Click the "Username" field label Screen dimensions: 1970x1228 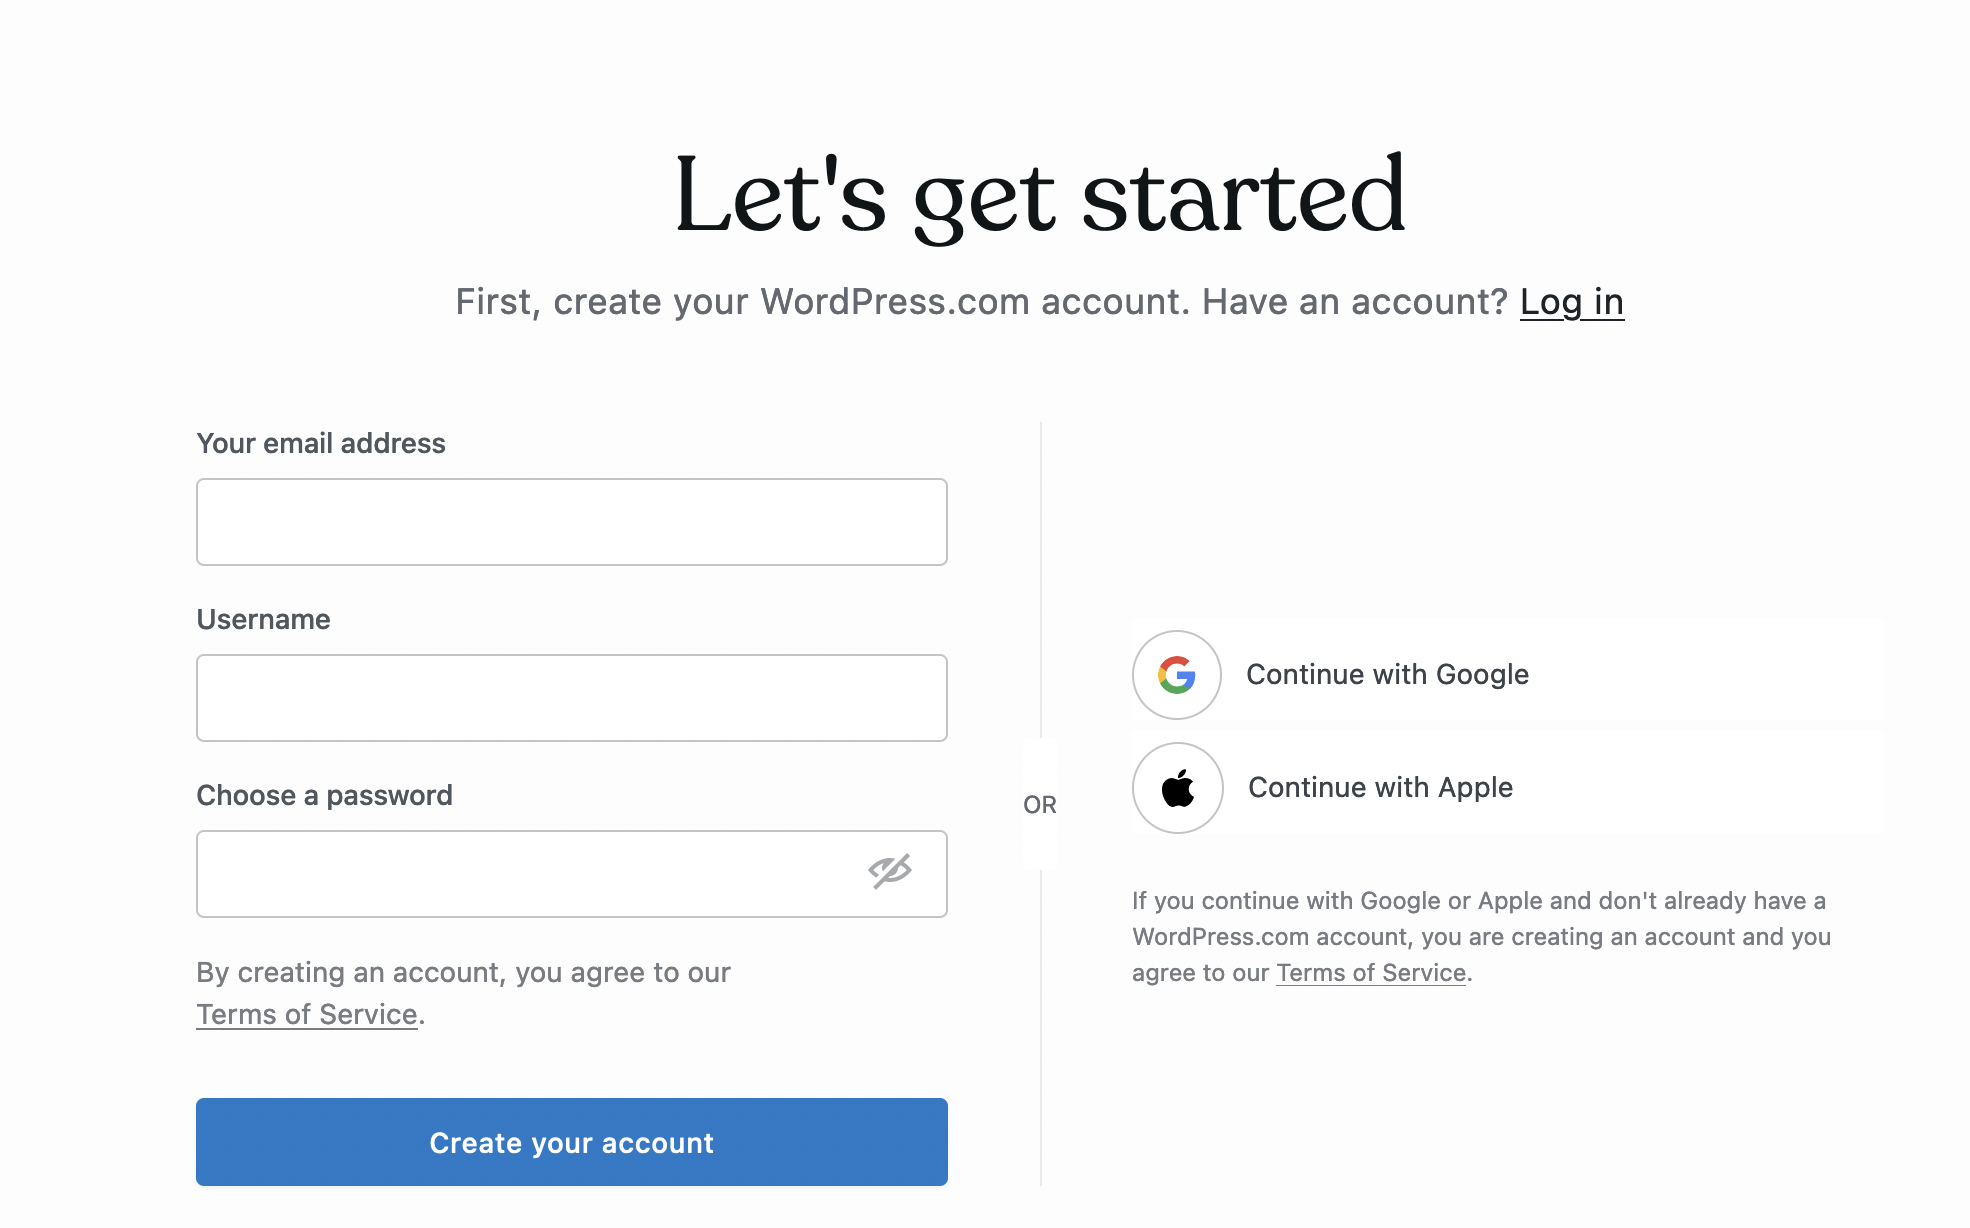pos(263,619)
